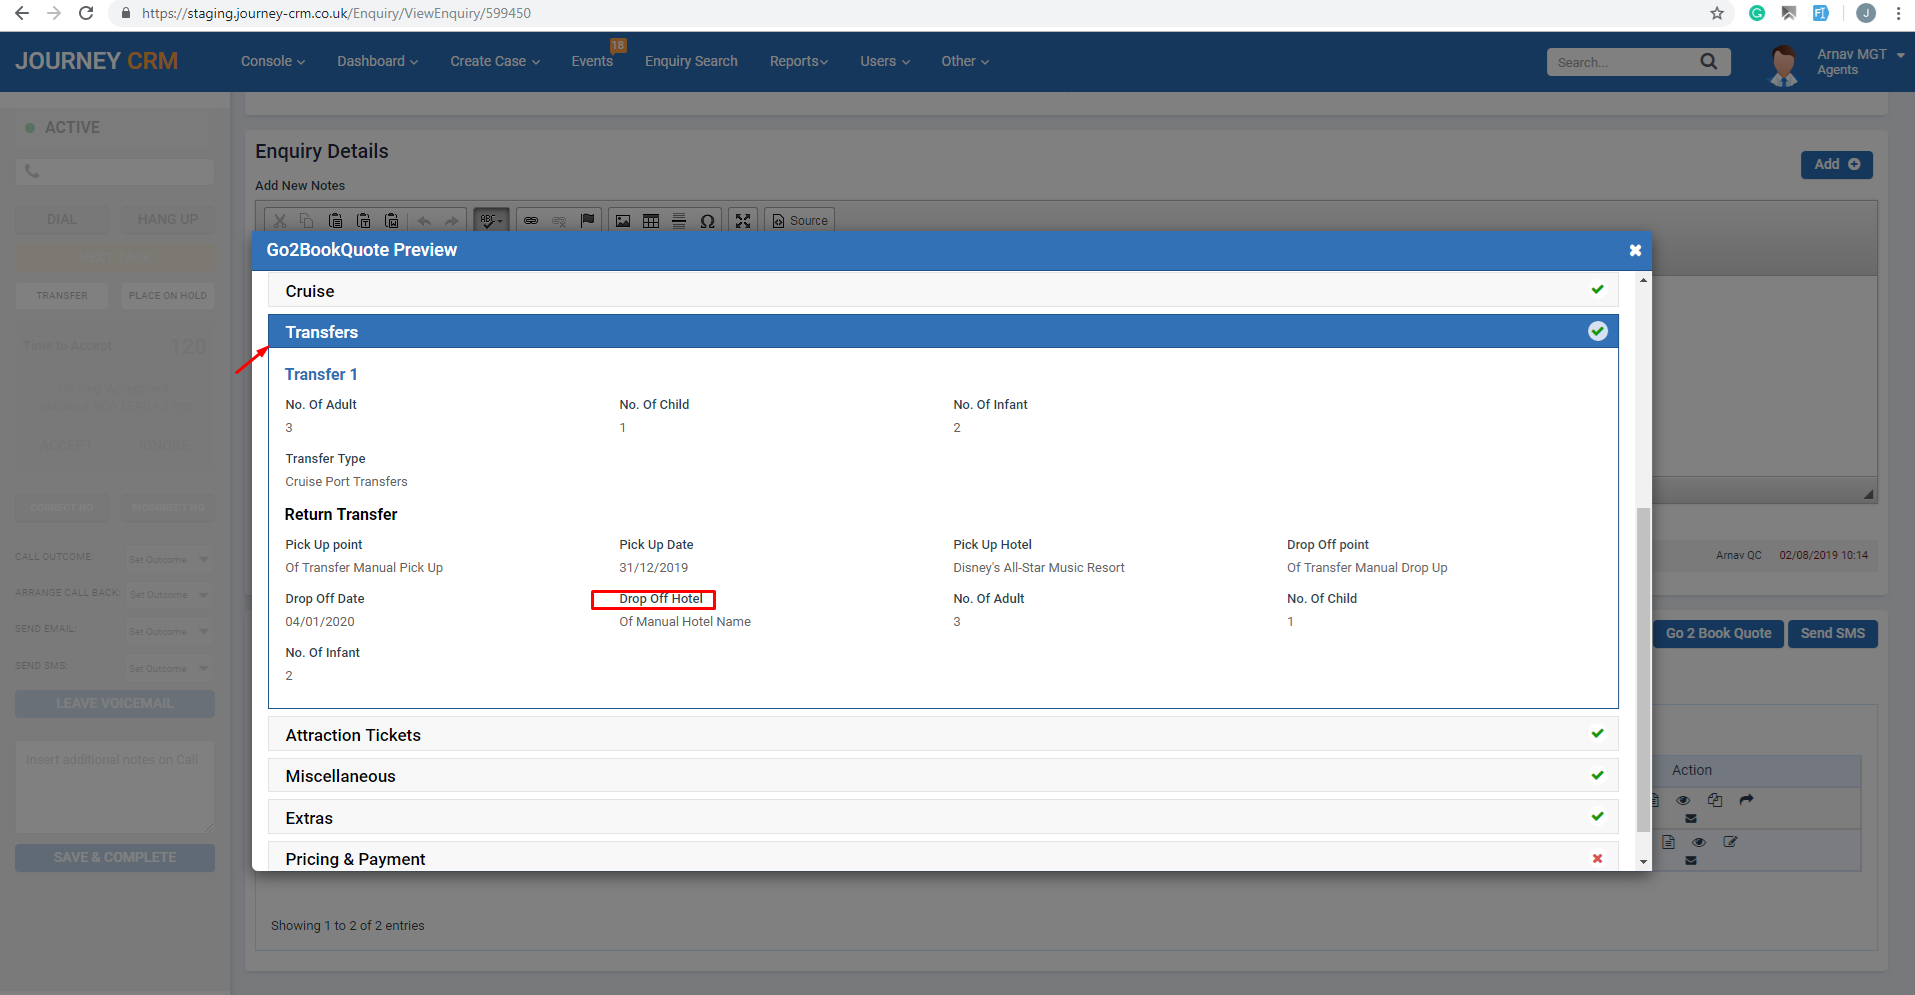The image size is (1915, 995).
Task: Click the browser bookmark star icon
Action: [1717, 13]
